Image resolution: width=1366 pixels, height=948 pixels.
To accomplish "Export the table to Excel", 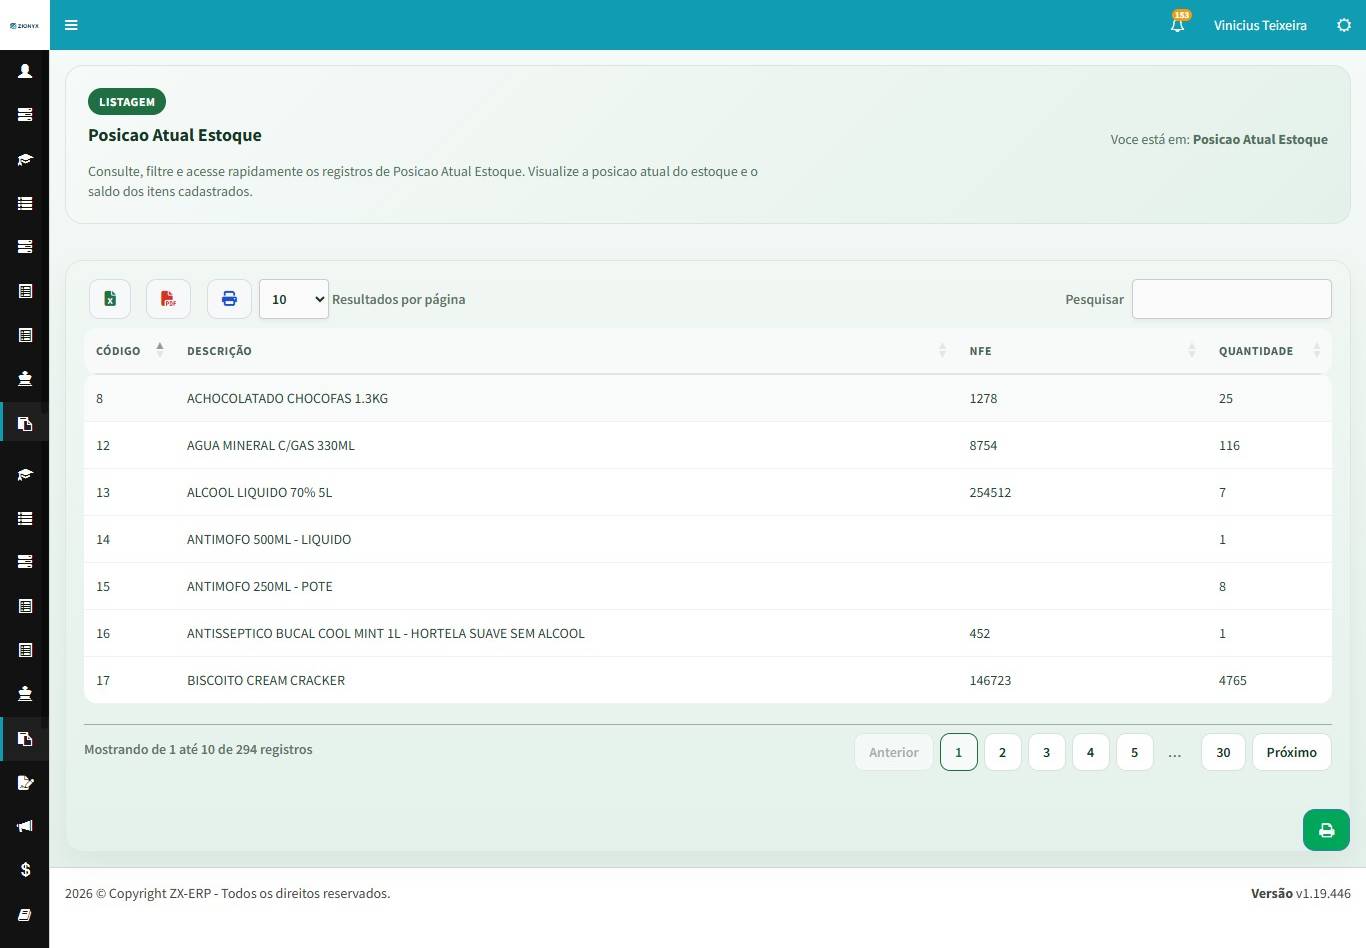I will pos(110,299).
